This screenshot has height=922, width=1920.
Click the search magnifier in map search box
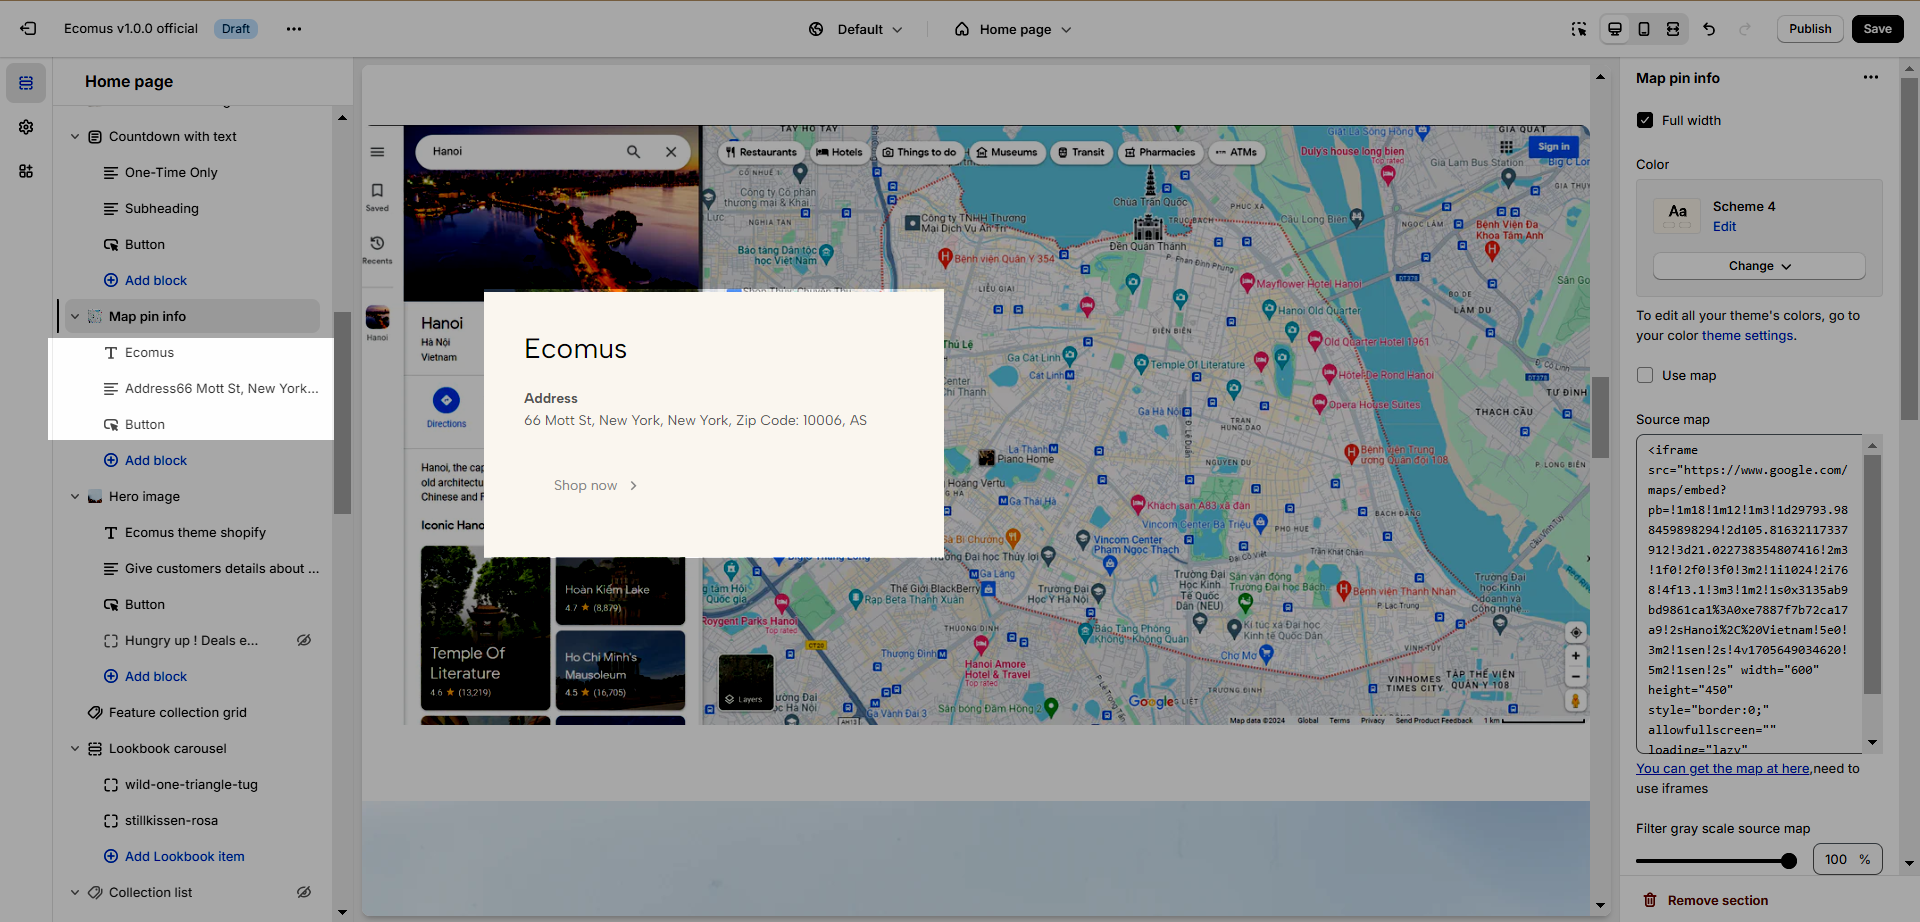tap(633, 152)
